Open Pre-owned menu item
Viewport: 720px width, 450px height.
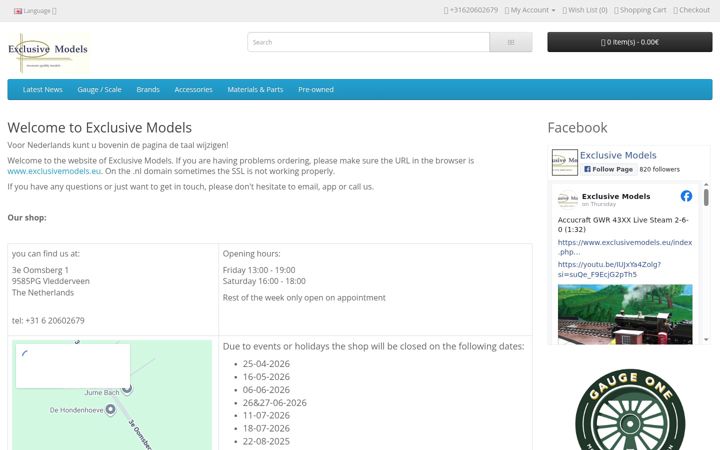[316, 90]
